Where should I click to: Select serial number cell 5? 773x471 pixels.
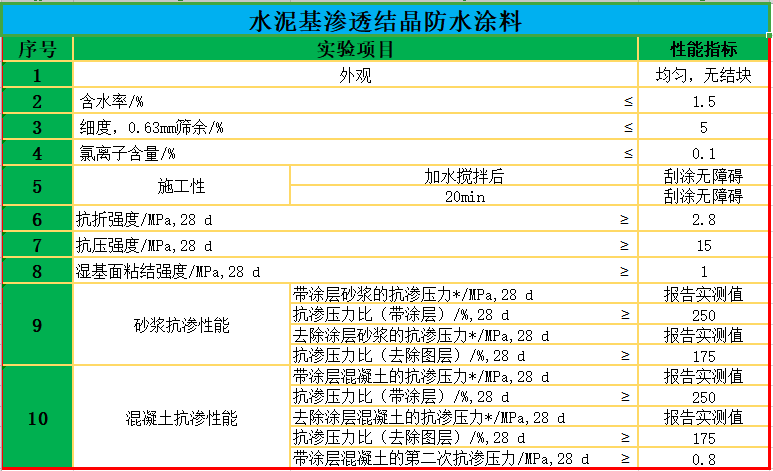pos(37,186)
